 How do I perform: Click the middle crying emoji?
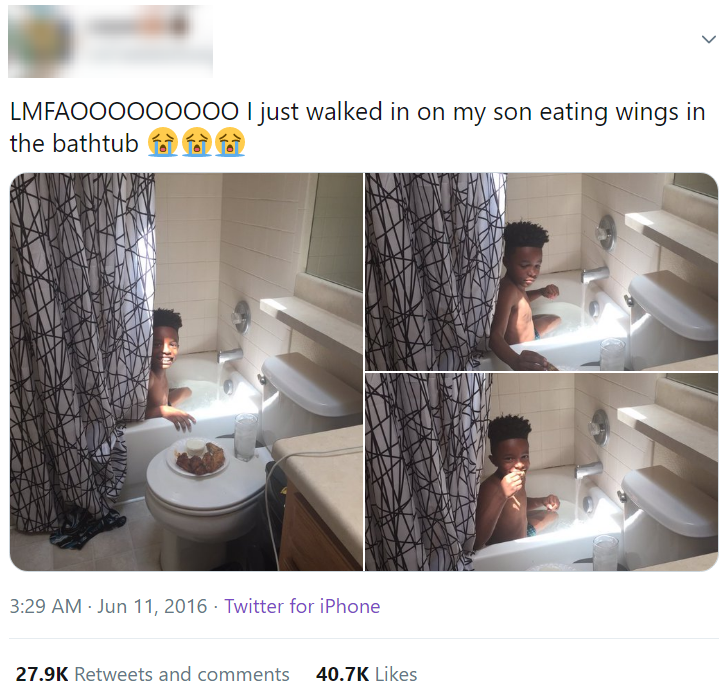(197, 142)
